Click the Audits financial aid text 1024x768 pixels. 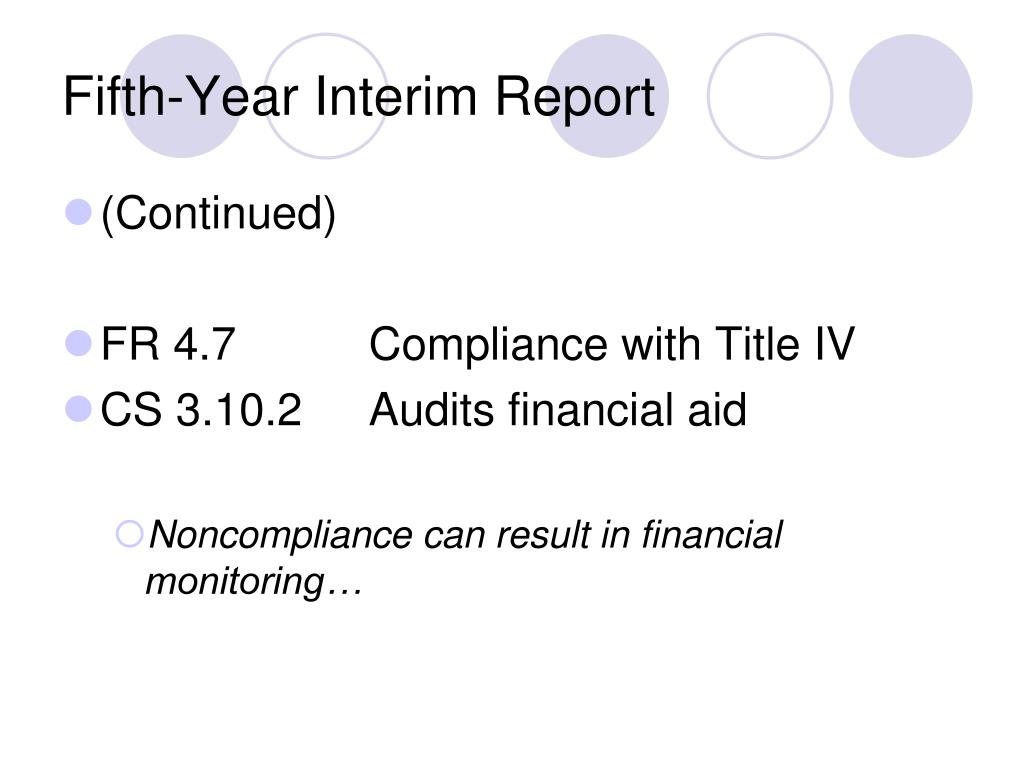click(x=558, y=410)
